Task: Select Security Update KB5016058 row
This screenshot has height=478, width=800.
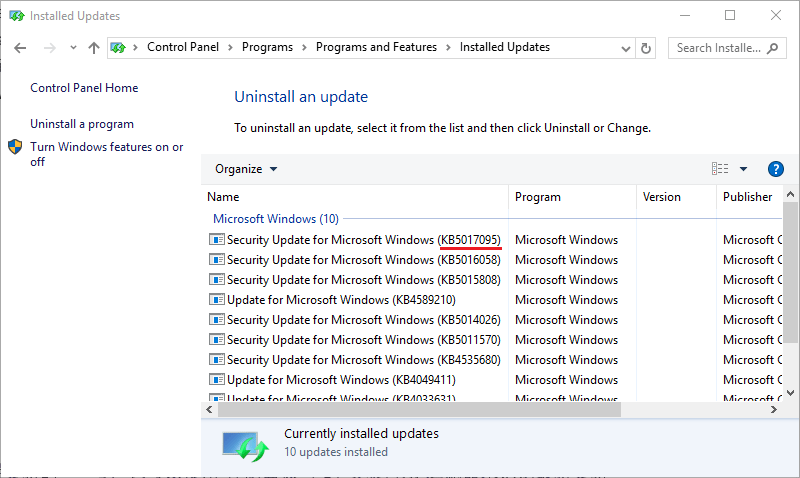Action: (495, 260)
